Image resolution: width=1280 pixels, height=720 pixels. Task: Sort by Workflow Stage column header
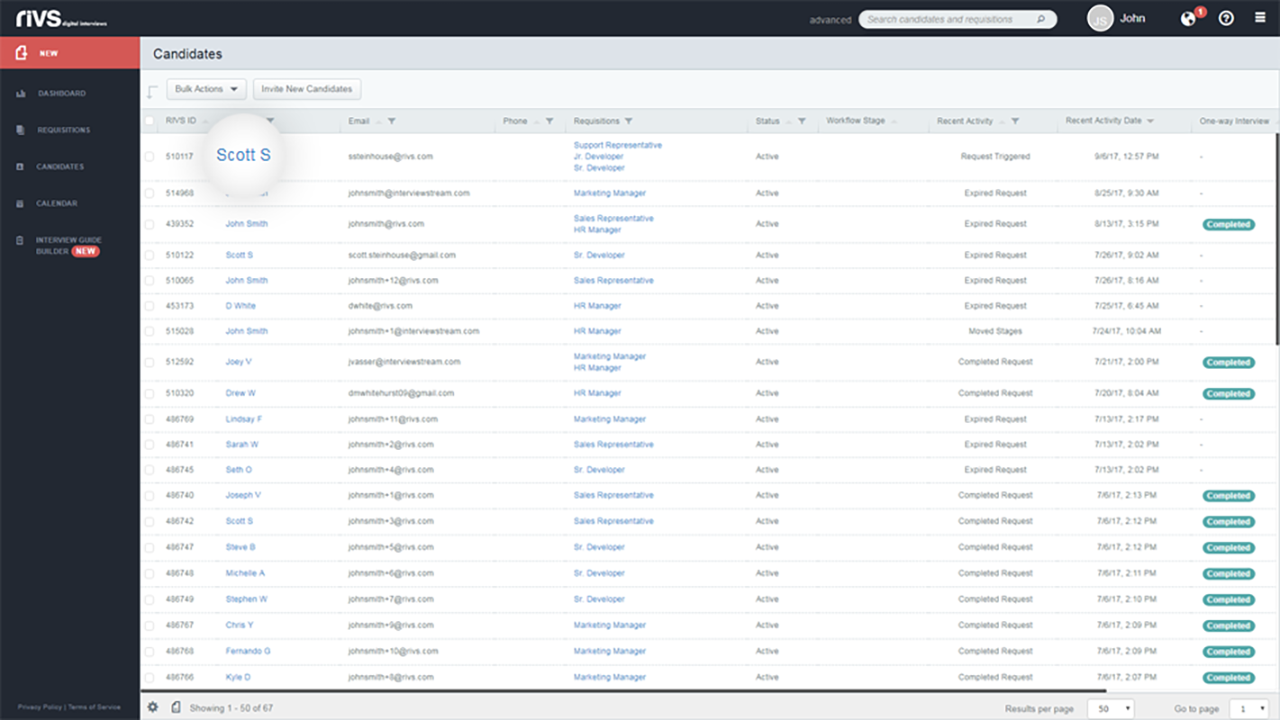[x=855, y=121]
